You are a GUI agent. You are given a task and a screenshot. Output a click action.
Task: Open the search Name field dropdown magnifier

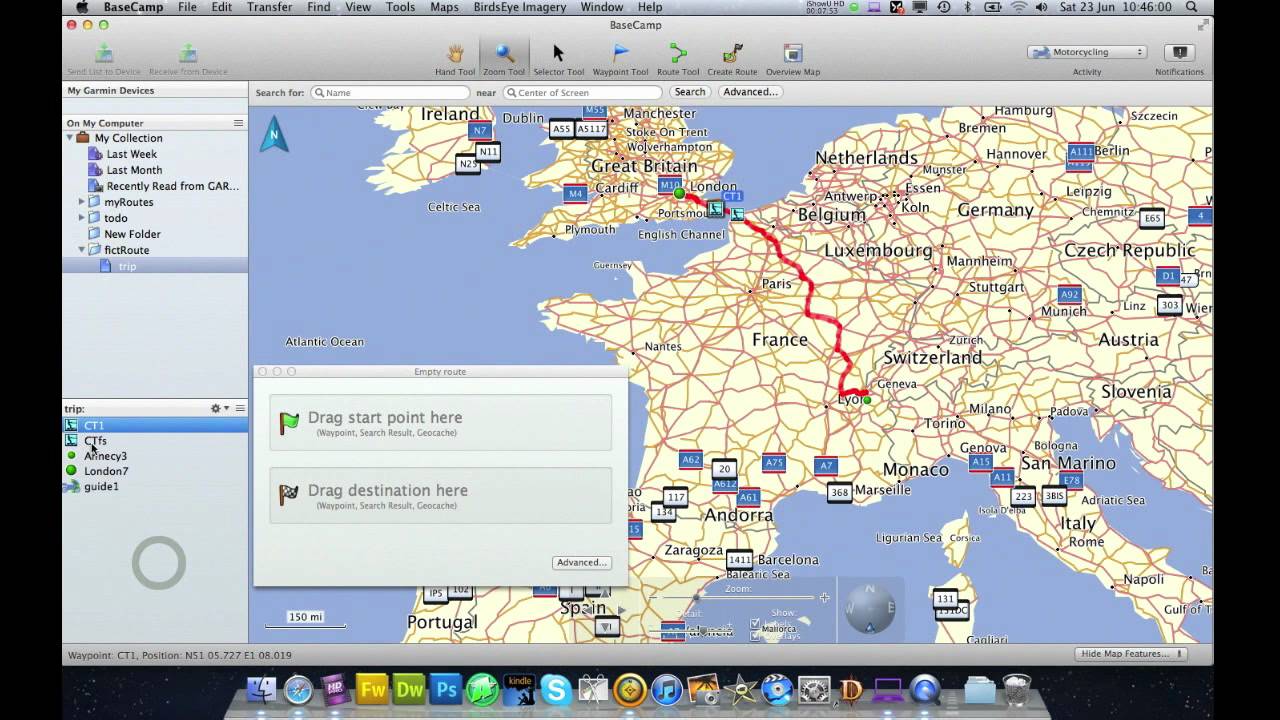(x=319, y=92)
